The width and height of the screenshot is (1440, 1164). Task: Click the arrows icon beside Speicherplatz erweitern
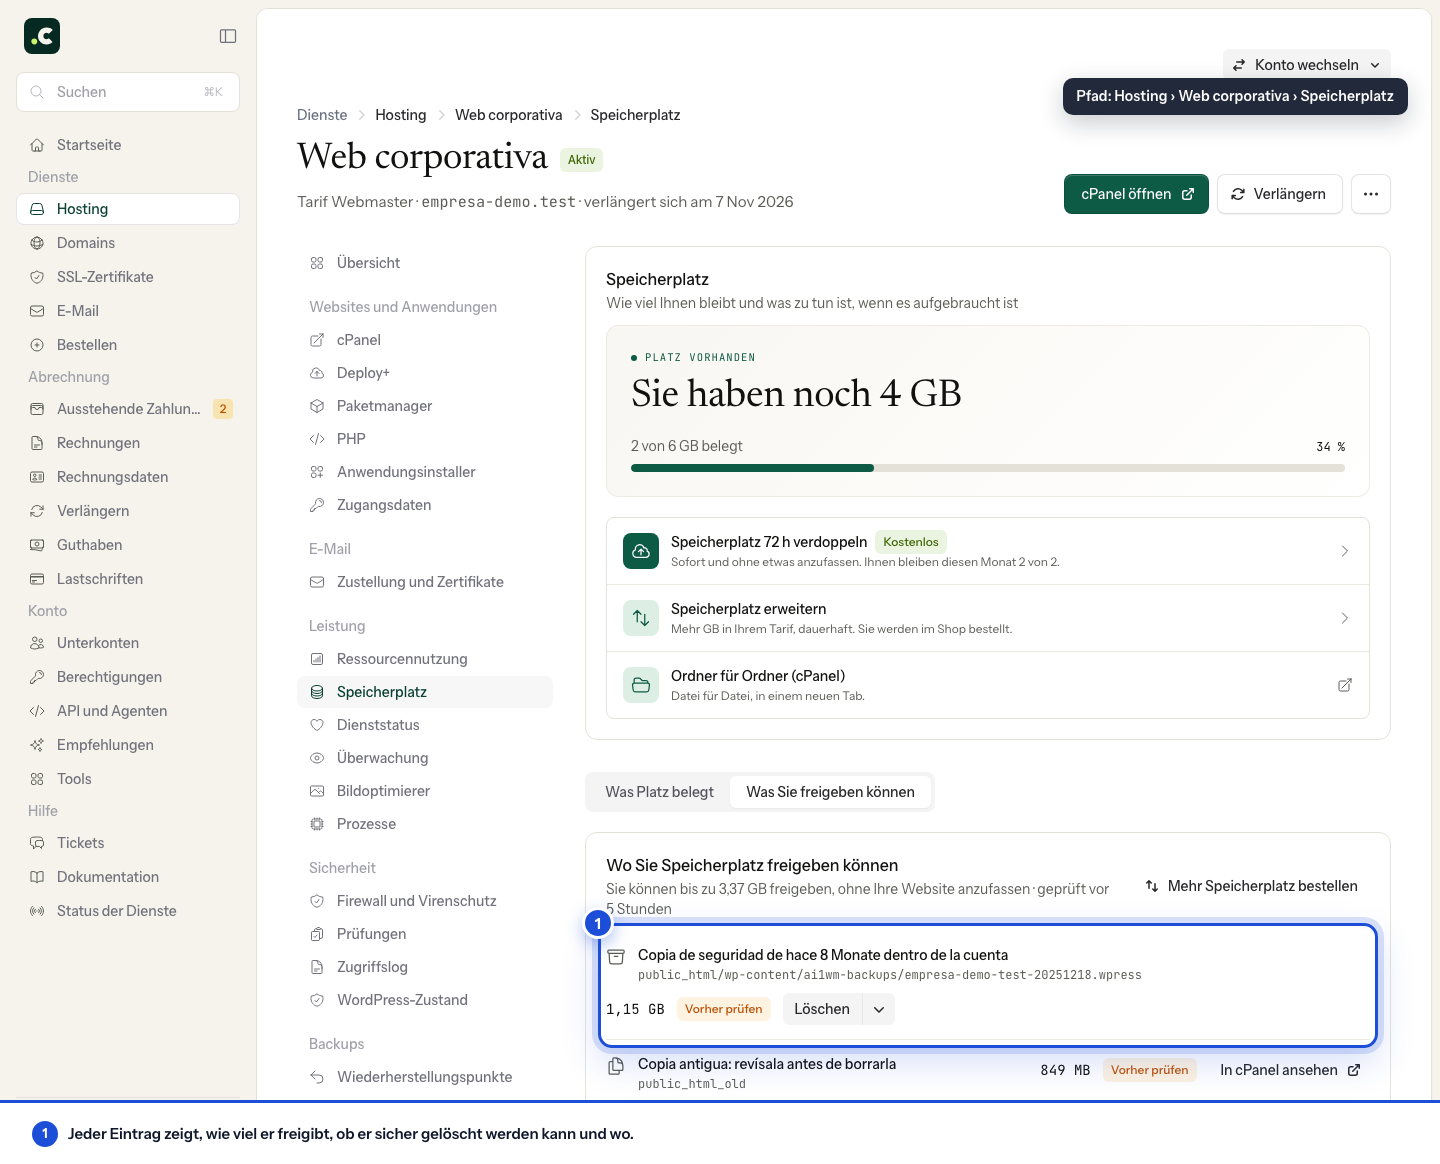coord(641,618)
